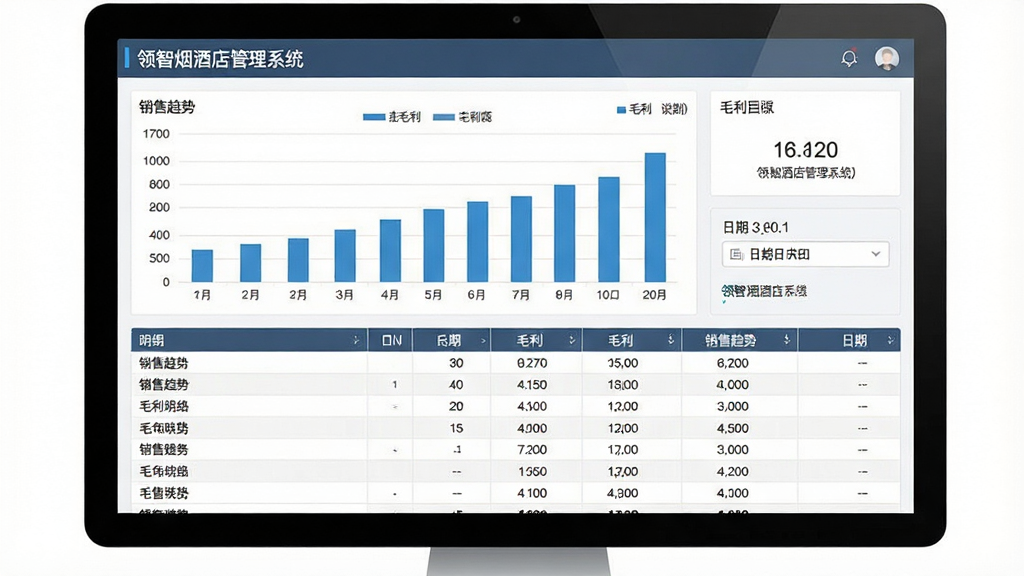Click the table cell showing 20

456,406
